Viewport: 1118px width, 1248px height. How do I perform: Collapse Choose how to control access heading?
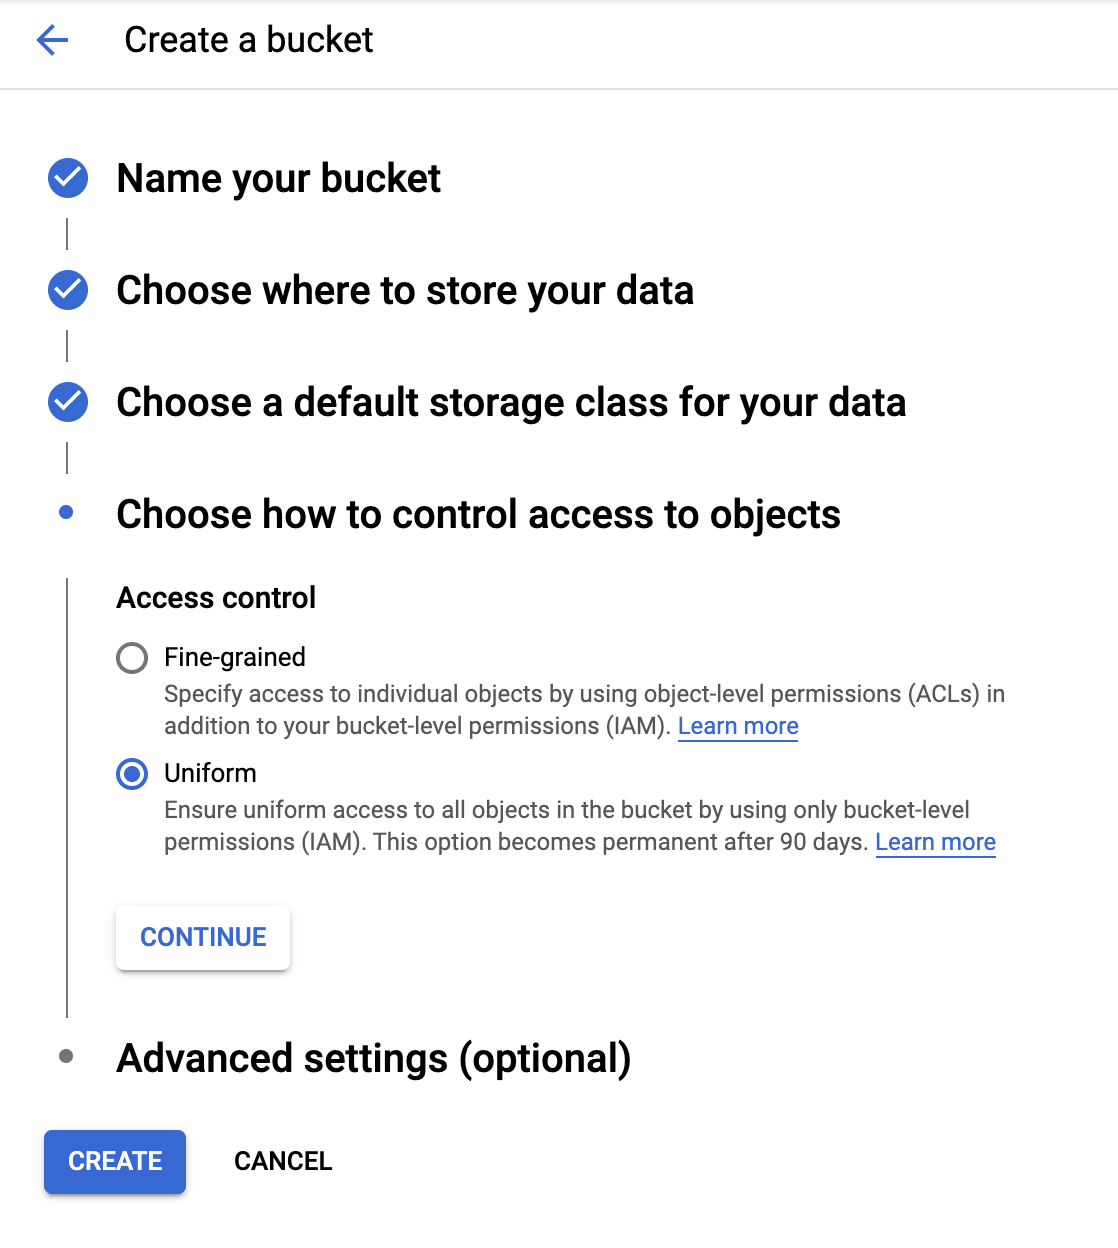478,515
